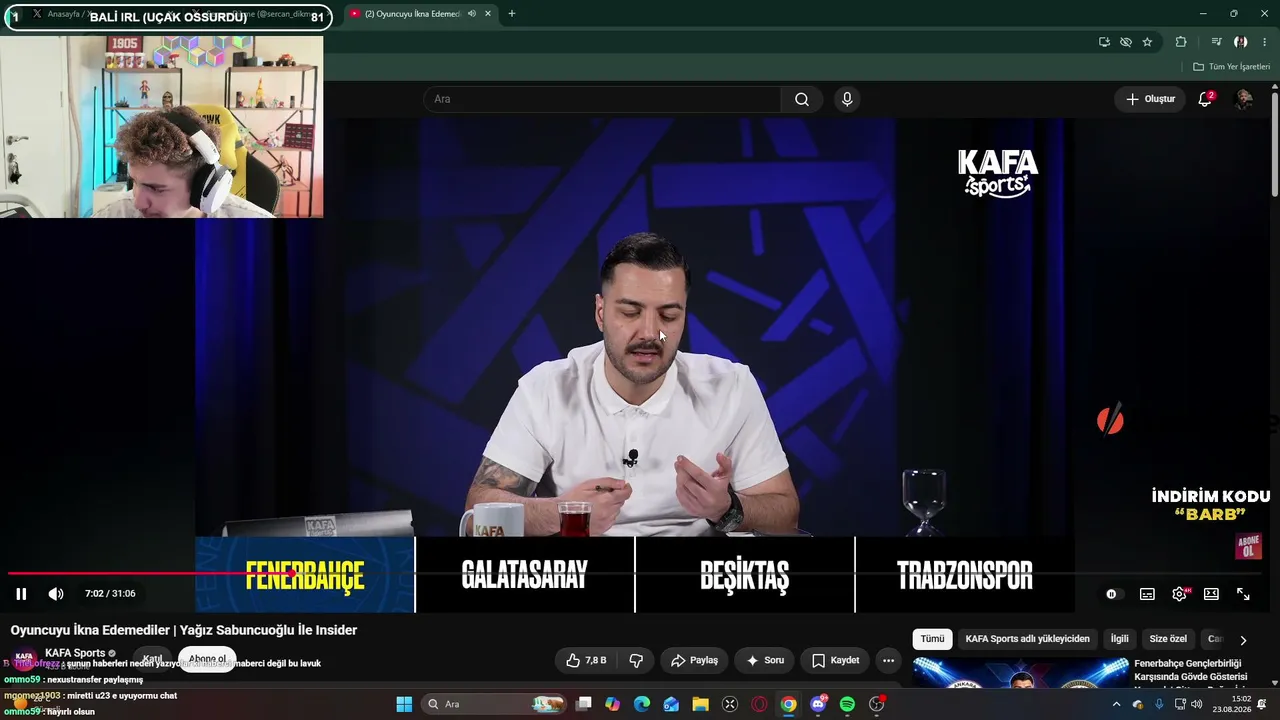Focus the YouTube search field
1280x720 pixels.
point(602,99)
